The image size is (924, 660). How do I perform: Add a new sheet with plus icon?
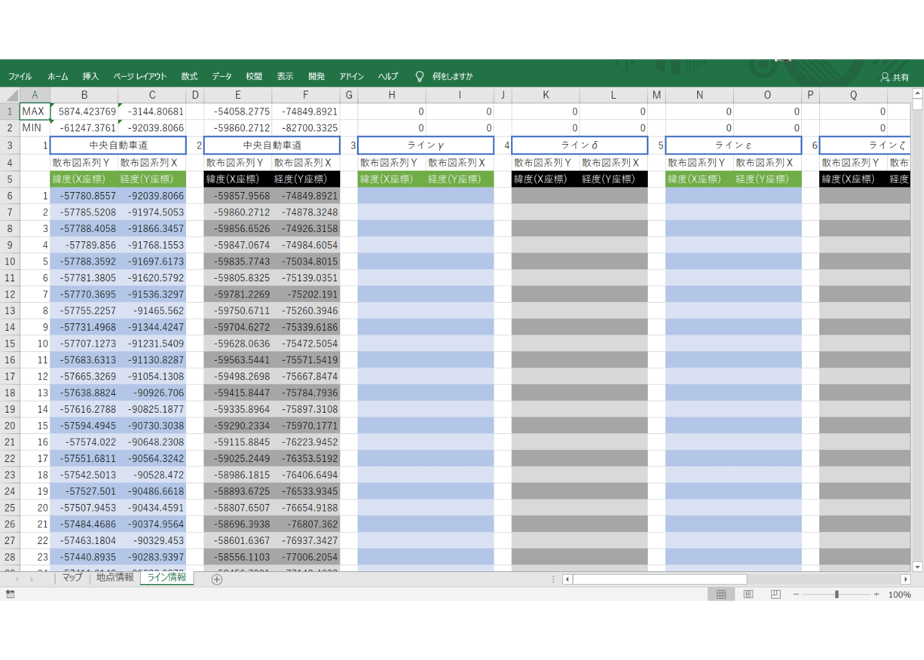pyautogui.click(x=217, y=579)
